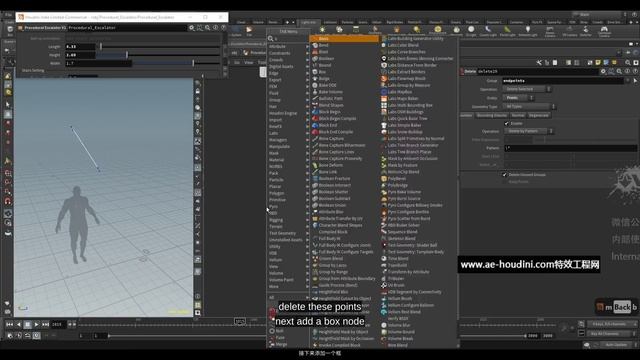The image size is (640, 360).
Task: Open the Operation dropdown showing Delete Selected
Action: [527, 89]
